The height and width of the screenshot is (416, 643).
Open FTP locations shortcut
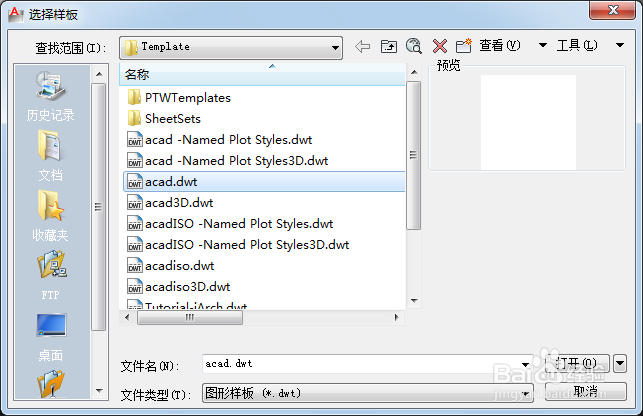pyautogui.click(x=50, y=276)
